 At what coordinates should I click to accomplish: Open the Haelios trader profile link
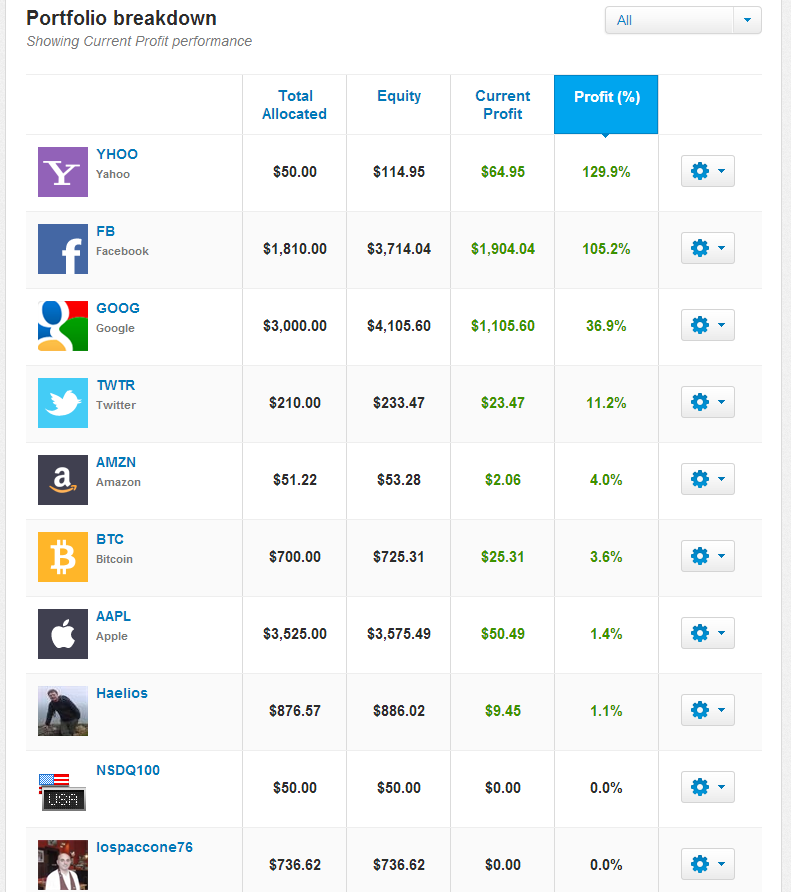122,693
